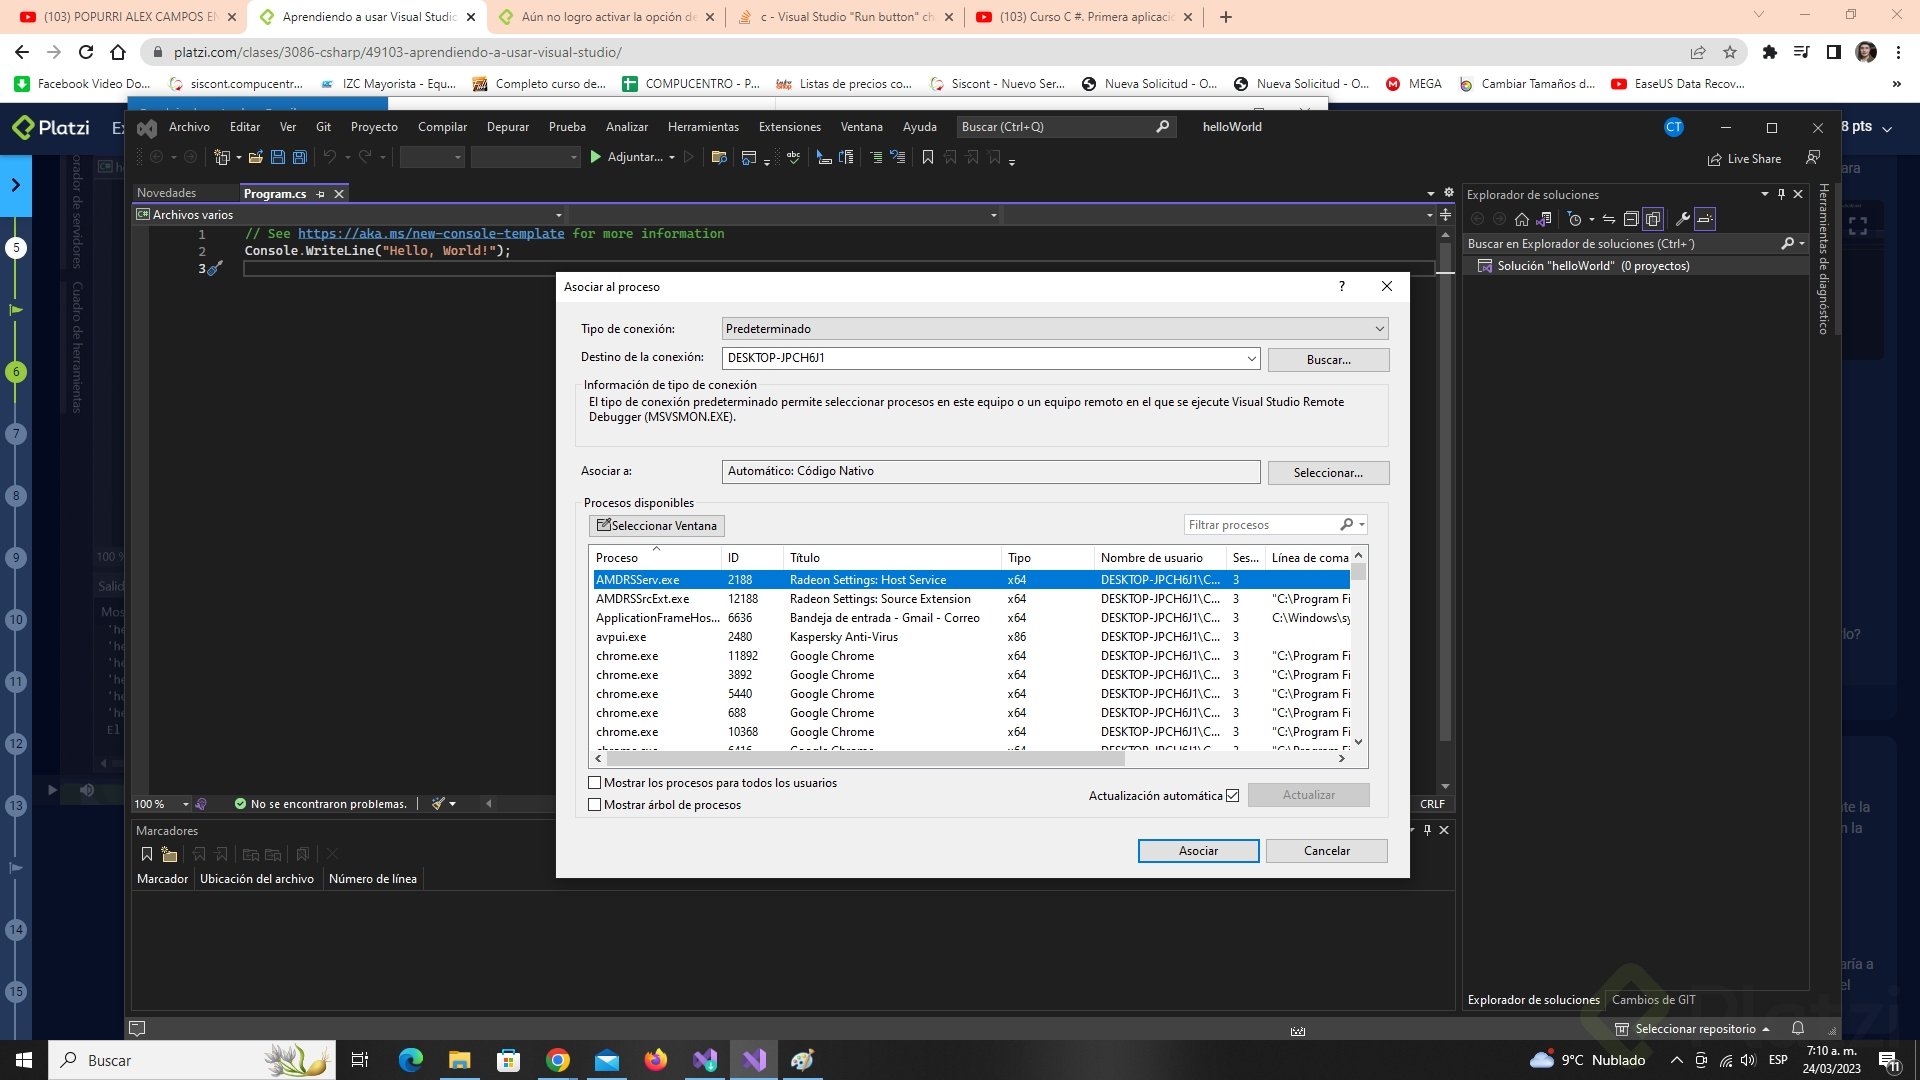
Task: Click the Live Share icon
Action: [x=1715, y=159]
